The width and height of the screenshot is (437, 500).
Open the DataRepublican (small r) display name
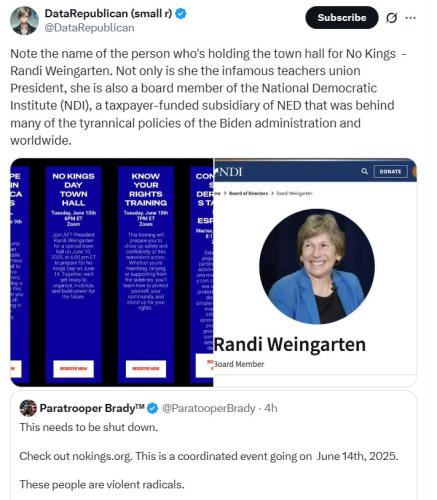pyautogui.click(x=108, y=14)
